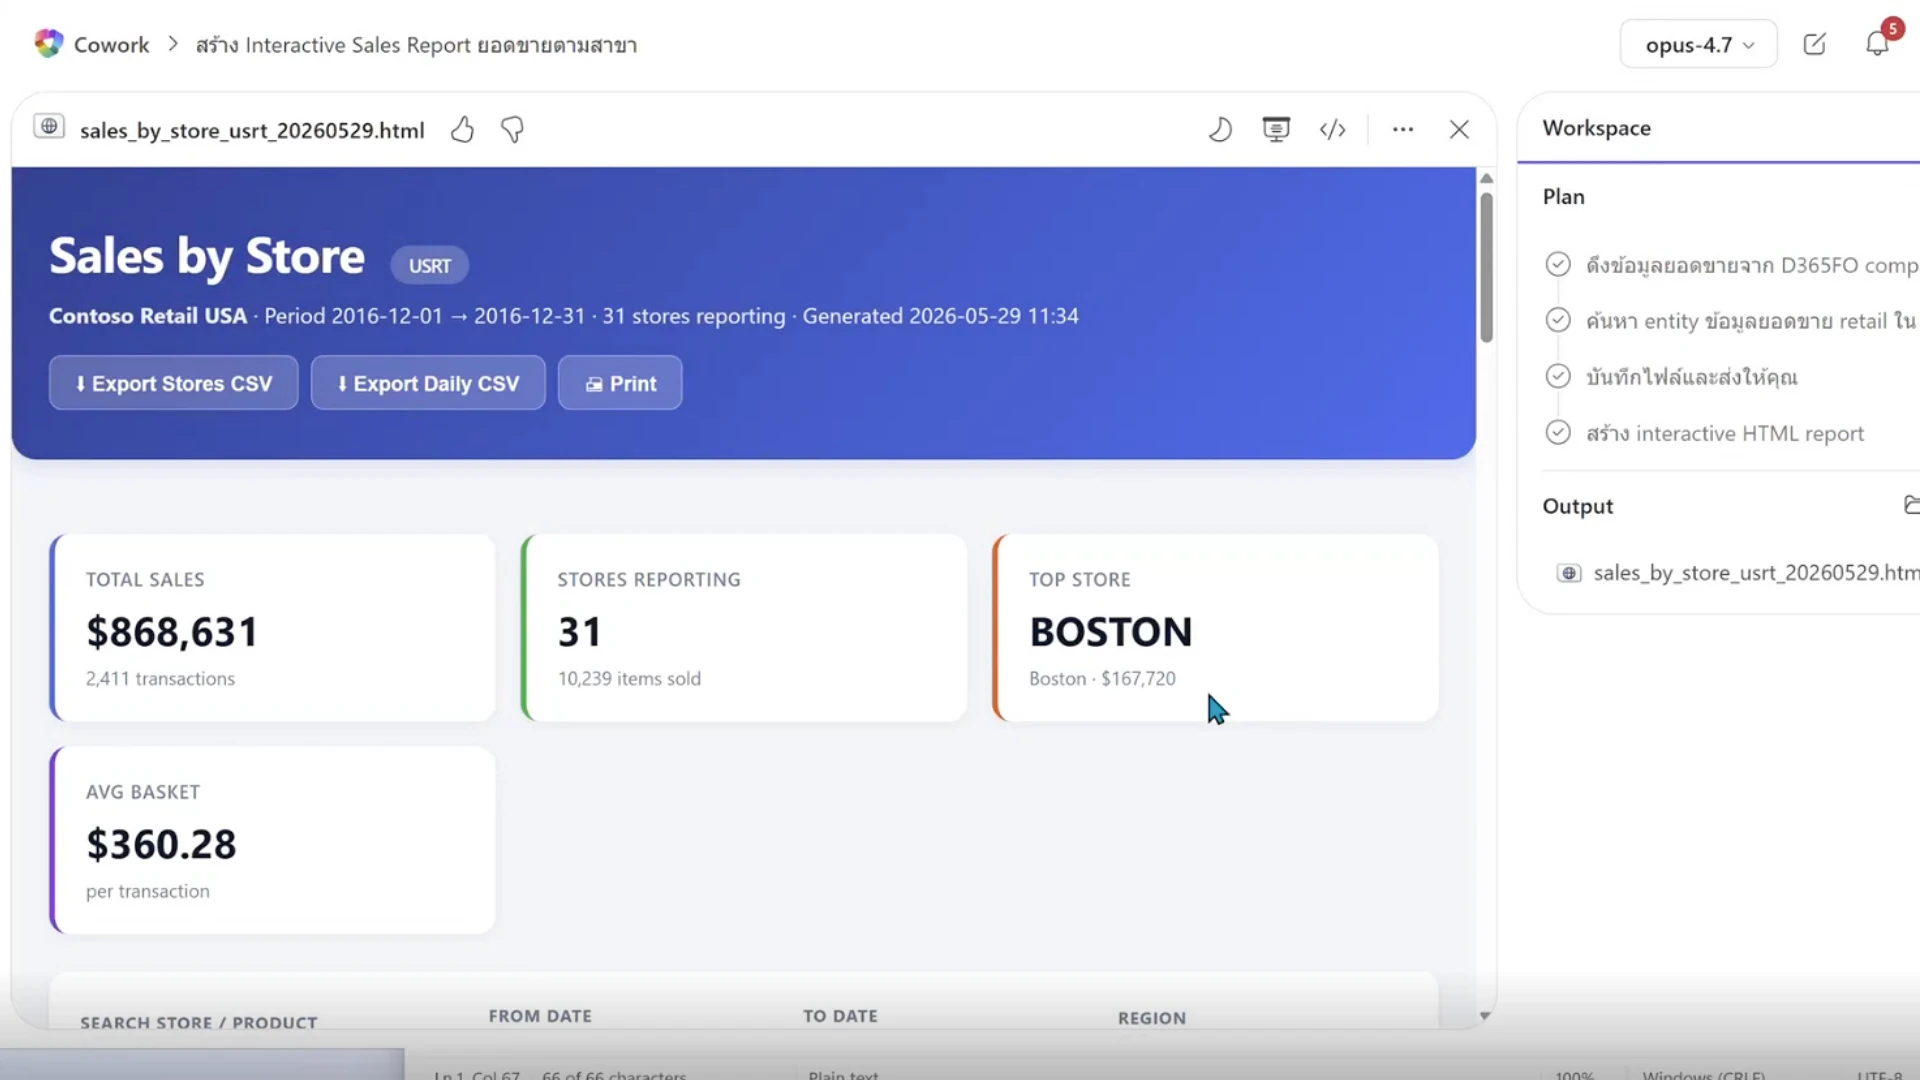The height and width of the screenshot is (1080, 1920).
Task: Open the more options ellipsis menu
Action: [1403, 130]
